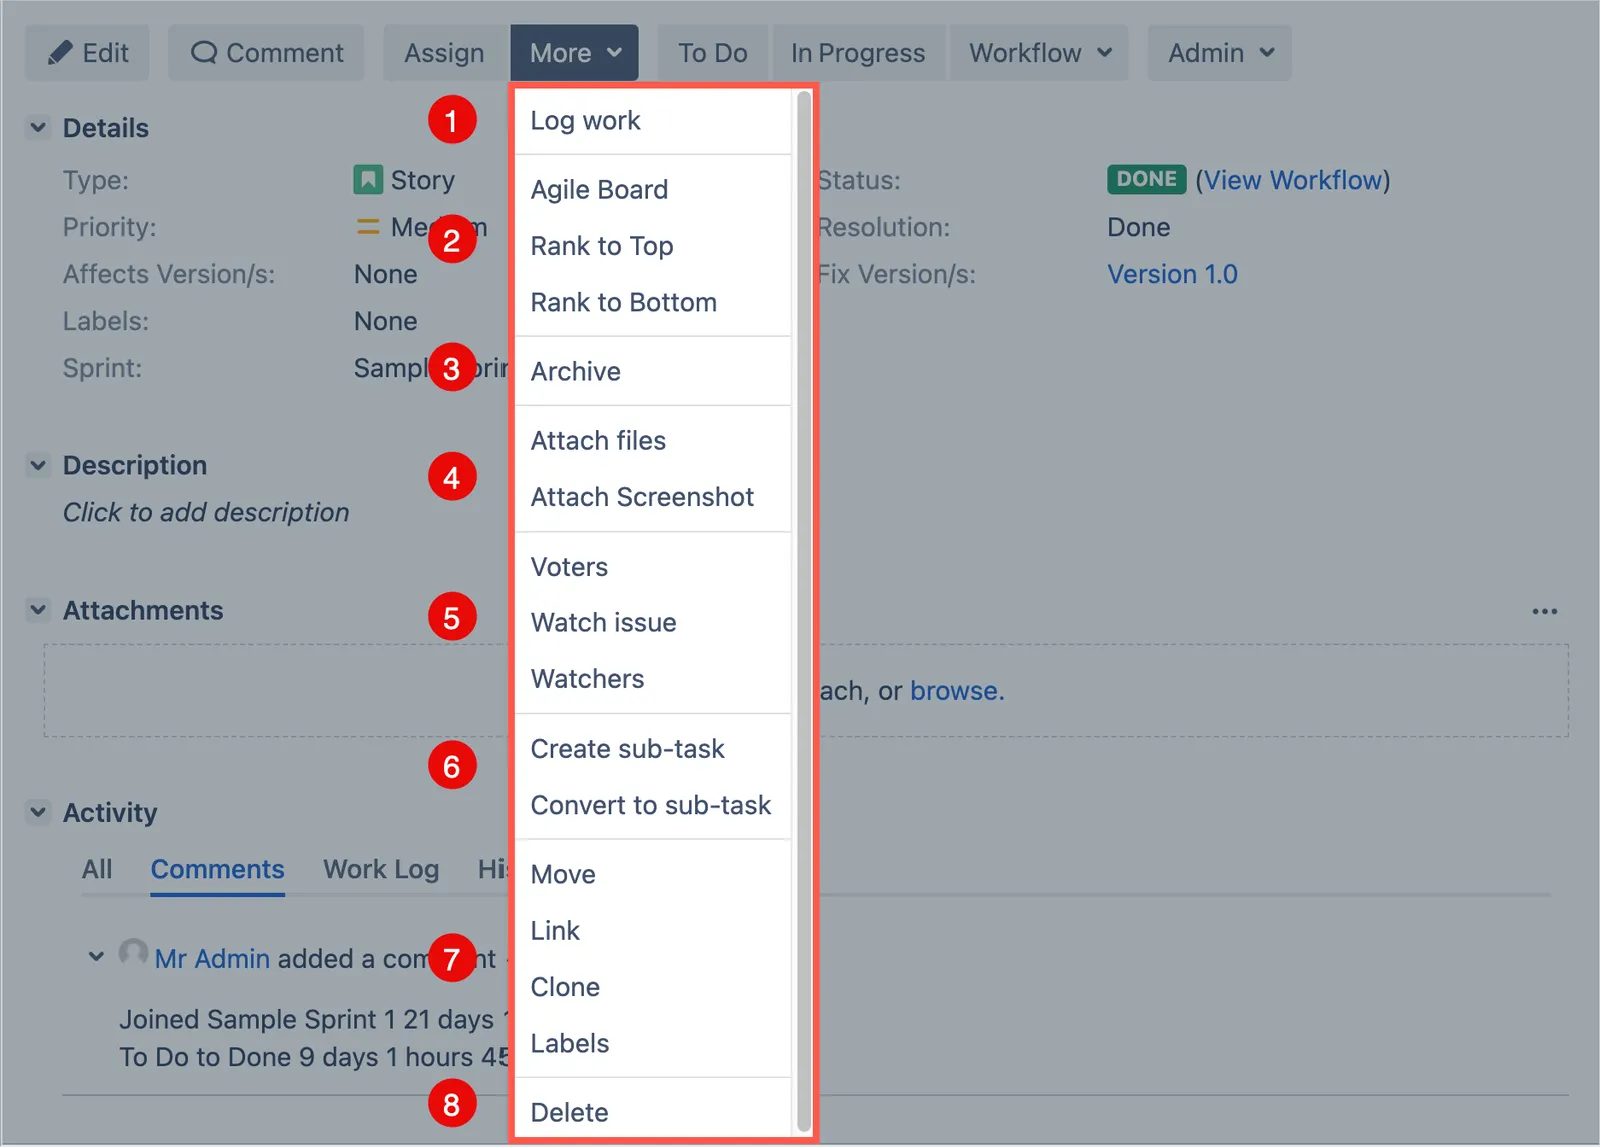Image resolution: width=1600 pixels, height=1147 pixels.
Task: Click the Edit pencil button
Action: (87, 53)
